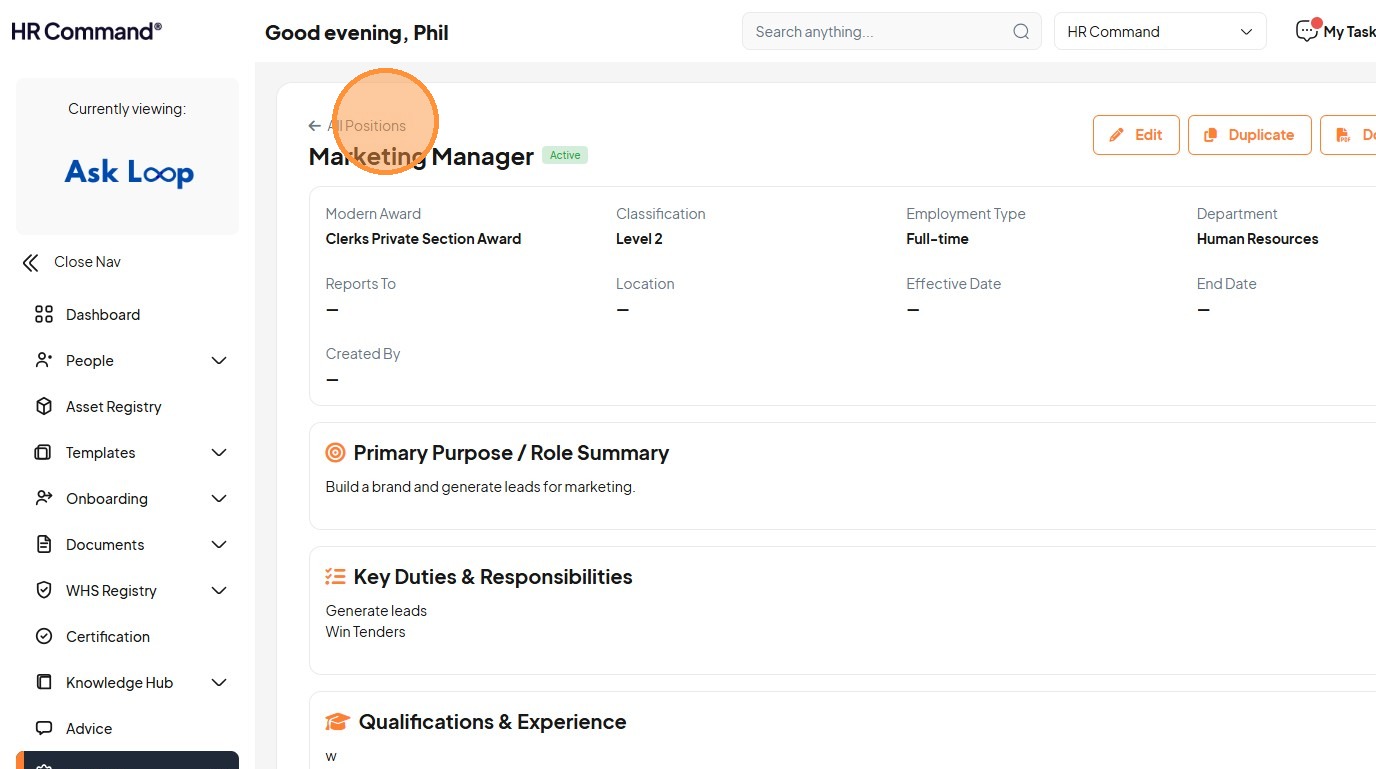The width and height of the screenshot is (1376, 769).
Task: Open the HR Command dropdown
Action: coord(1160,32)
